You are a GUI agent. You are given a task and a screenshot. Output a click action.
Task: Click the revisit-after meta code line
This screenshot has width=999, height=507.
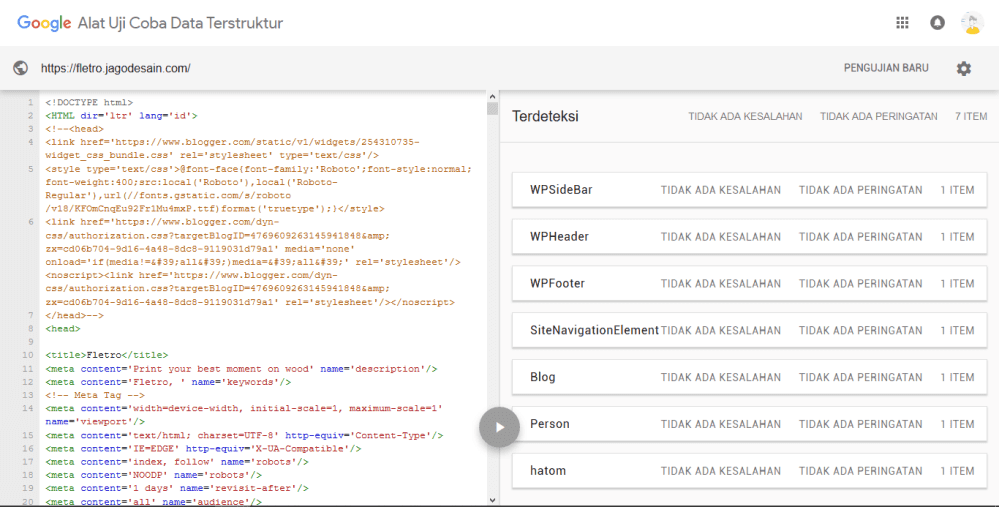click(177, 489)
